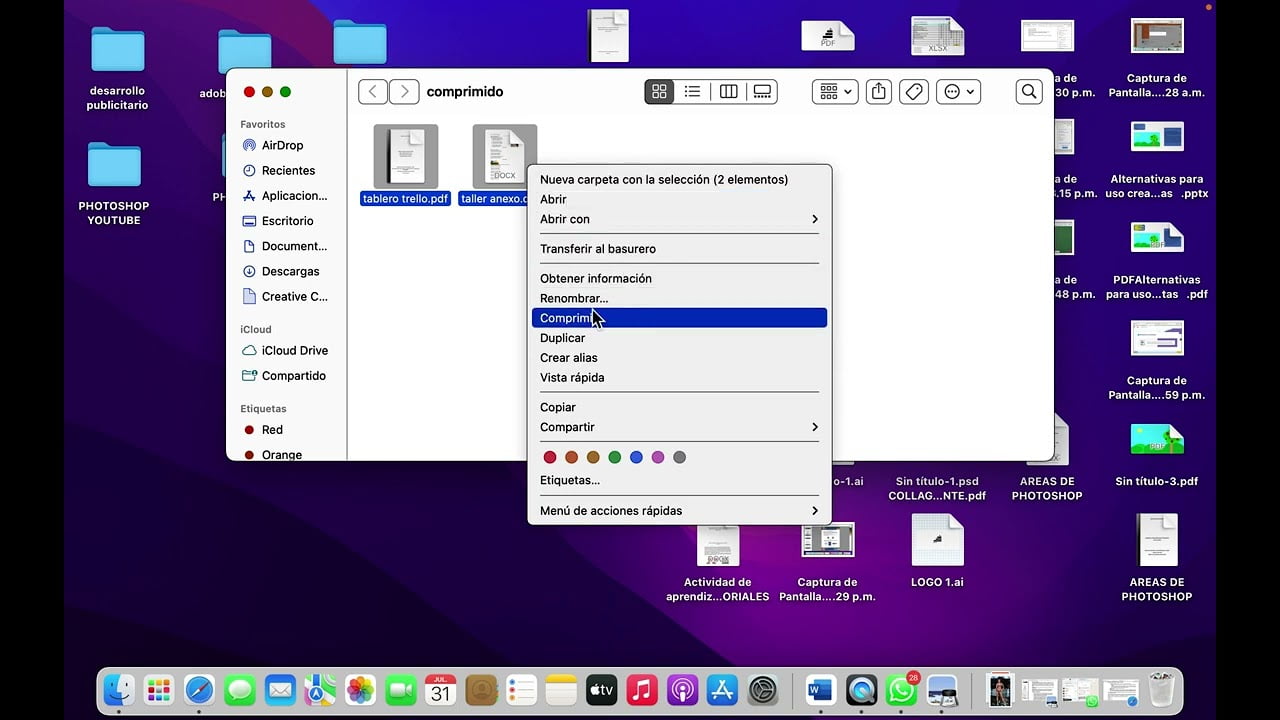Switch to gallery view in Finder toolbar
Image resolution: width=1280 pixels, height=720 pixels.
click(762, 91)
